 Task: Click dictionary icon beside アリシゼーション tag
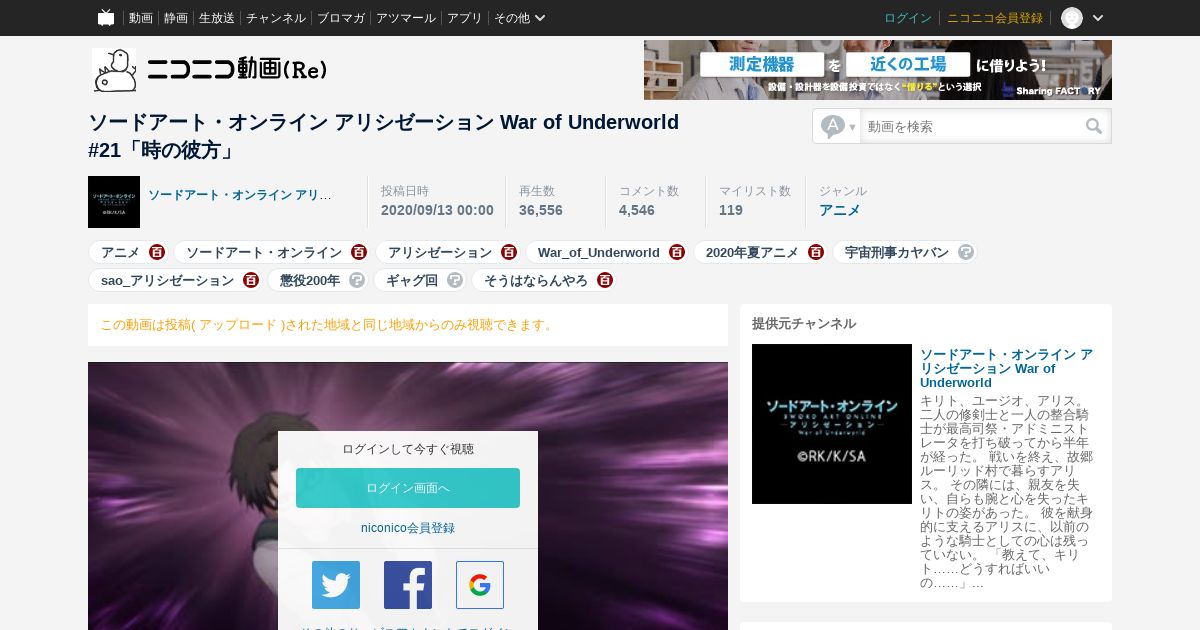click(509, 252)
